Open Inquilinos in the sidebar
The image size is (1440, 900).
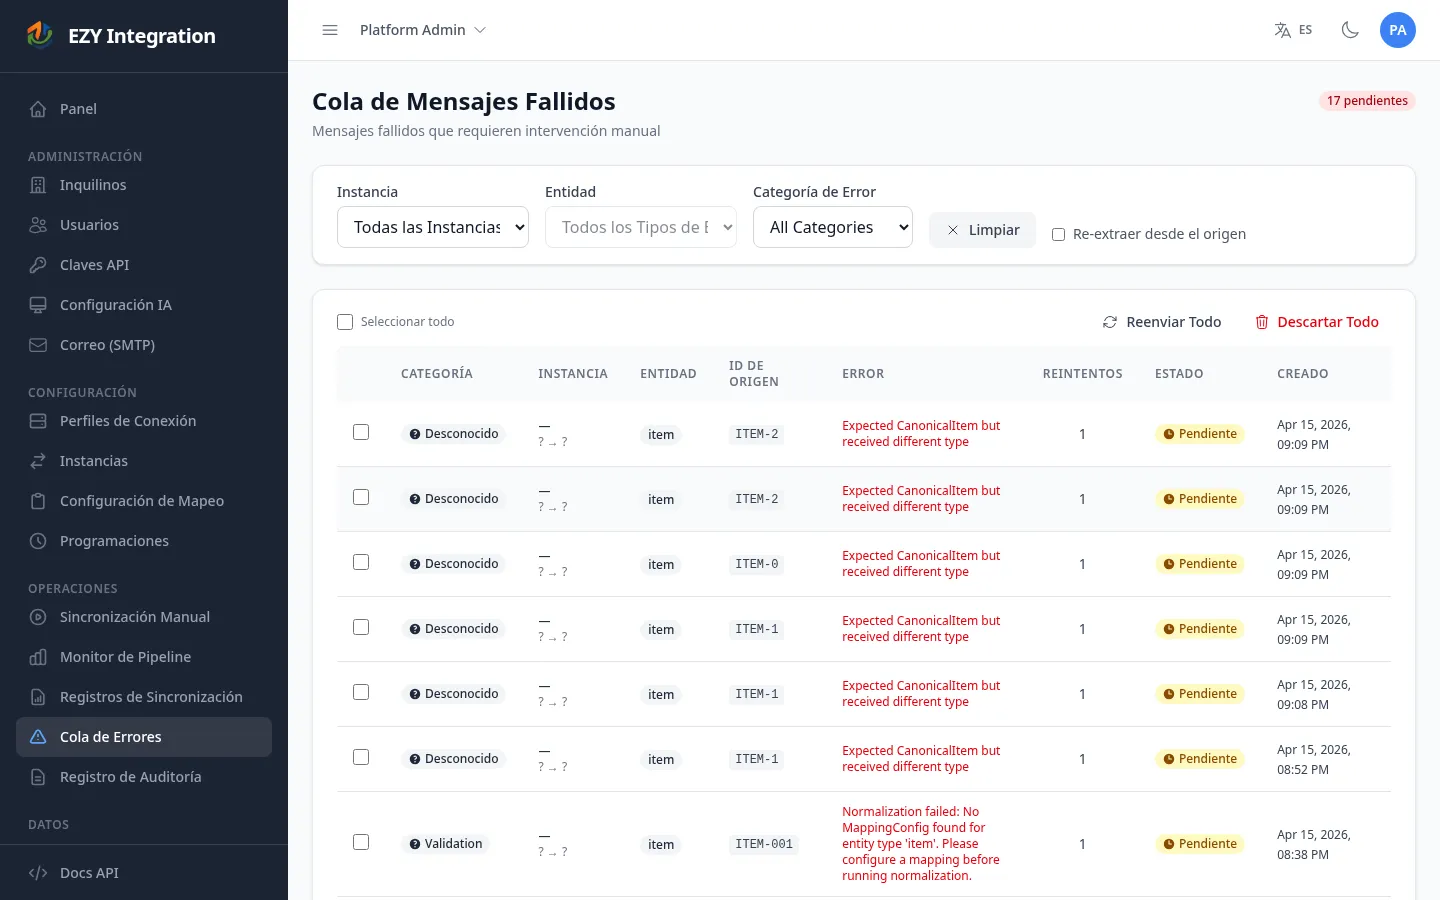click(x=144, y=185)
